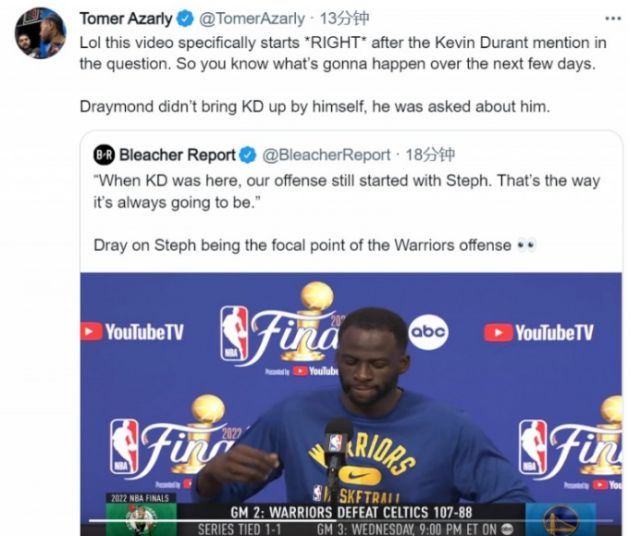Open Tomer Azarly's profile avatar
The width and height of the screenshot is (641, 536).
point(40,33)
